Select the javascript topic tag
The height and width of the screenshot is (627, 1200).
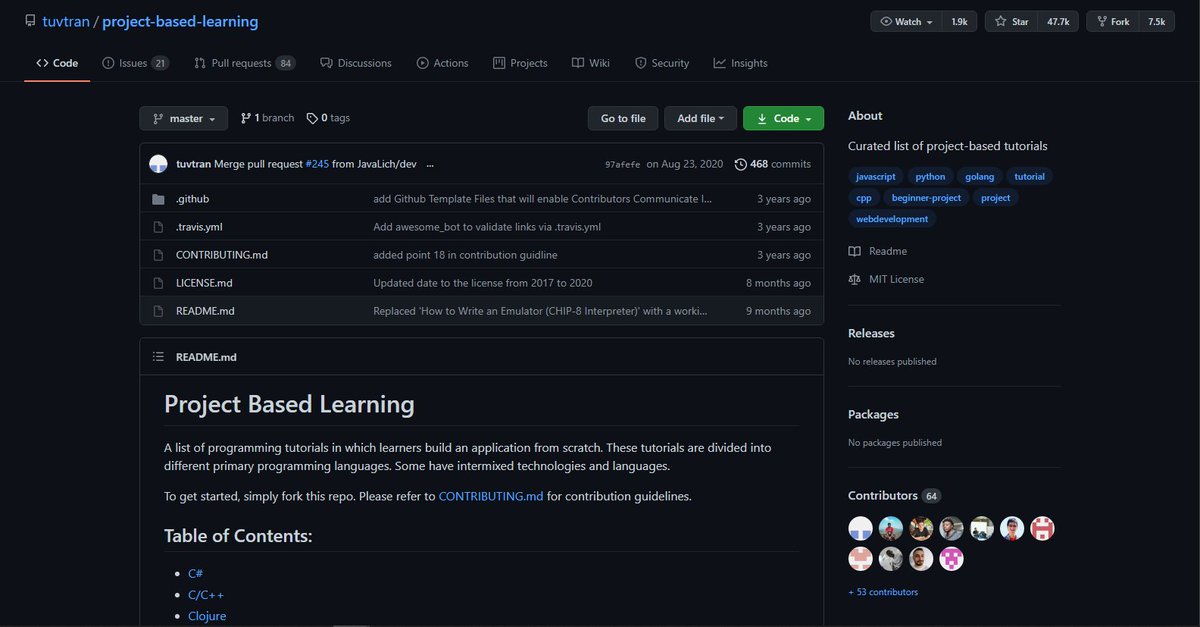pyautogui.click(x=876, y=176)
